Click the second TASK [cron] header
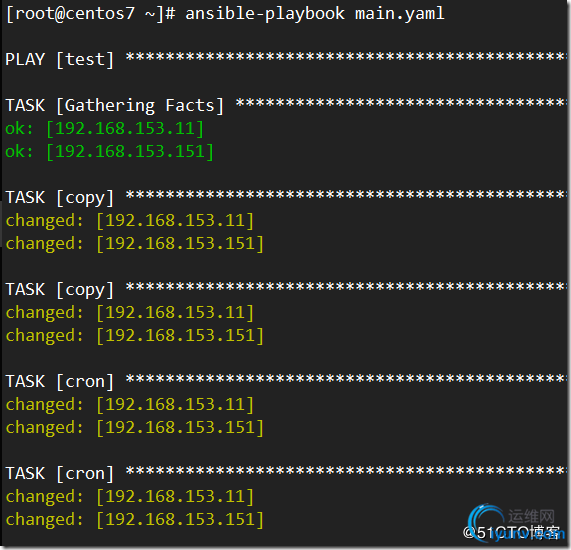This screenshot has height=550, width=571. point(60,474)
